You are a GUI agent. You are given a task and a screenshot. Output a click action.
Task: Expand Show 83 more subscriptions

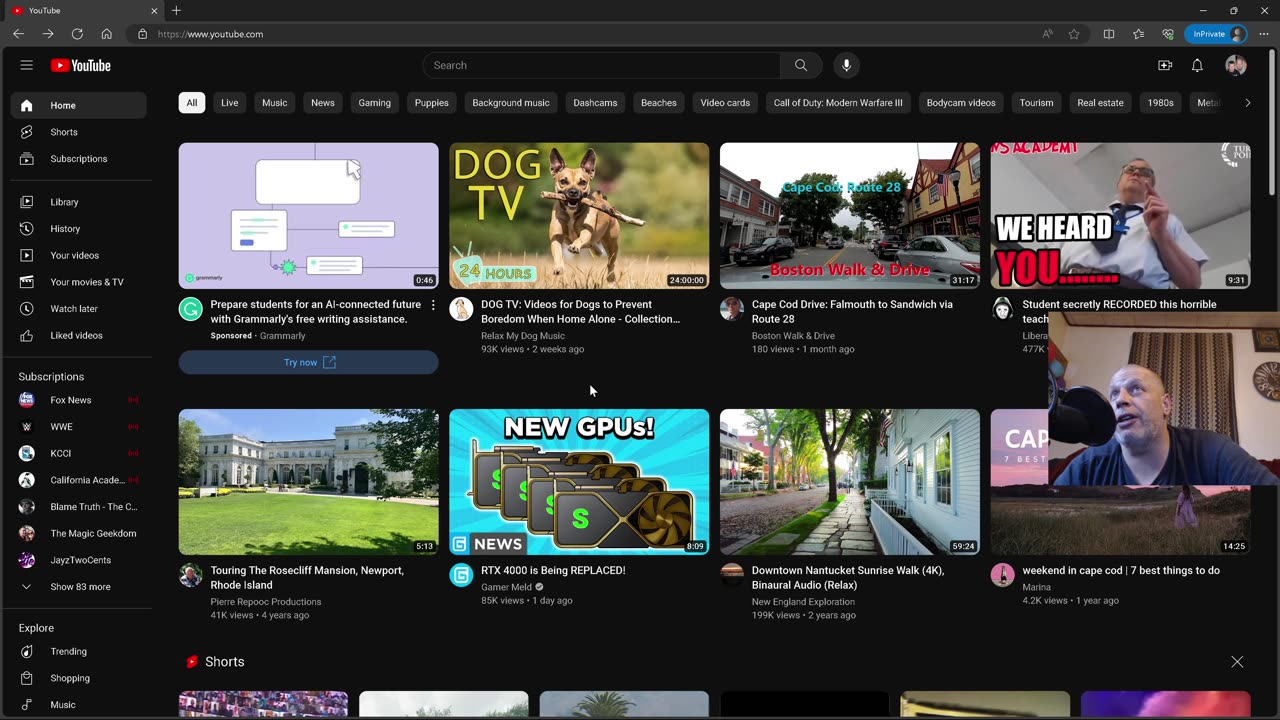(79, 587)
